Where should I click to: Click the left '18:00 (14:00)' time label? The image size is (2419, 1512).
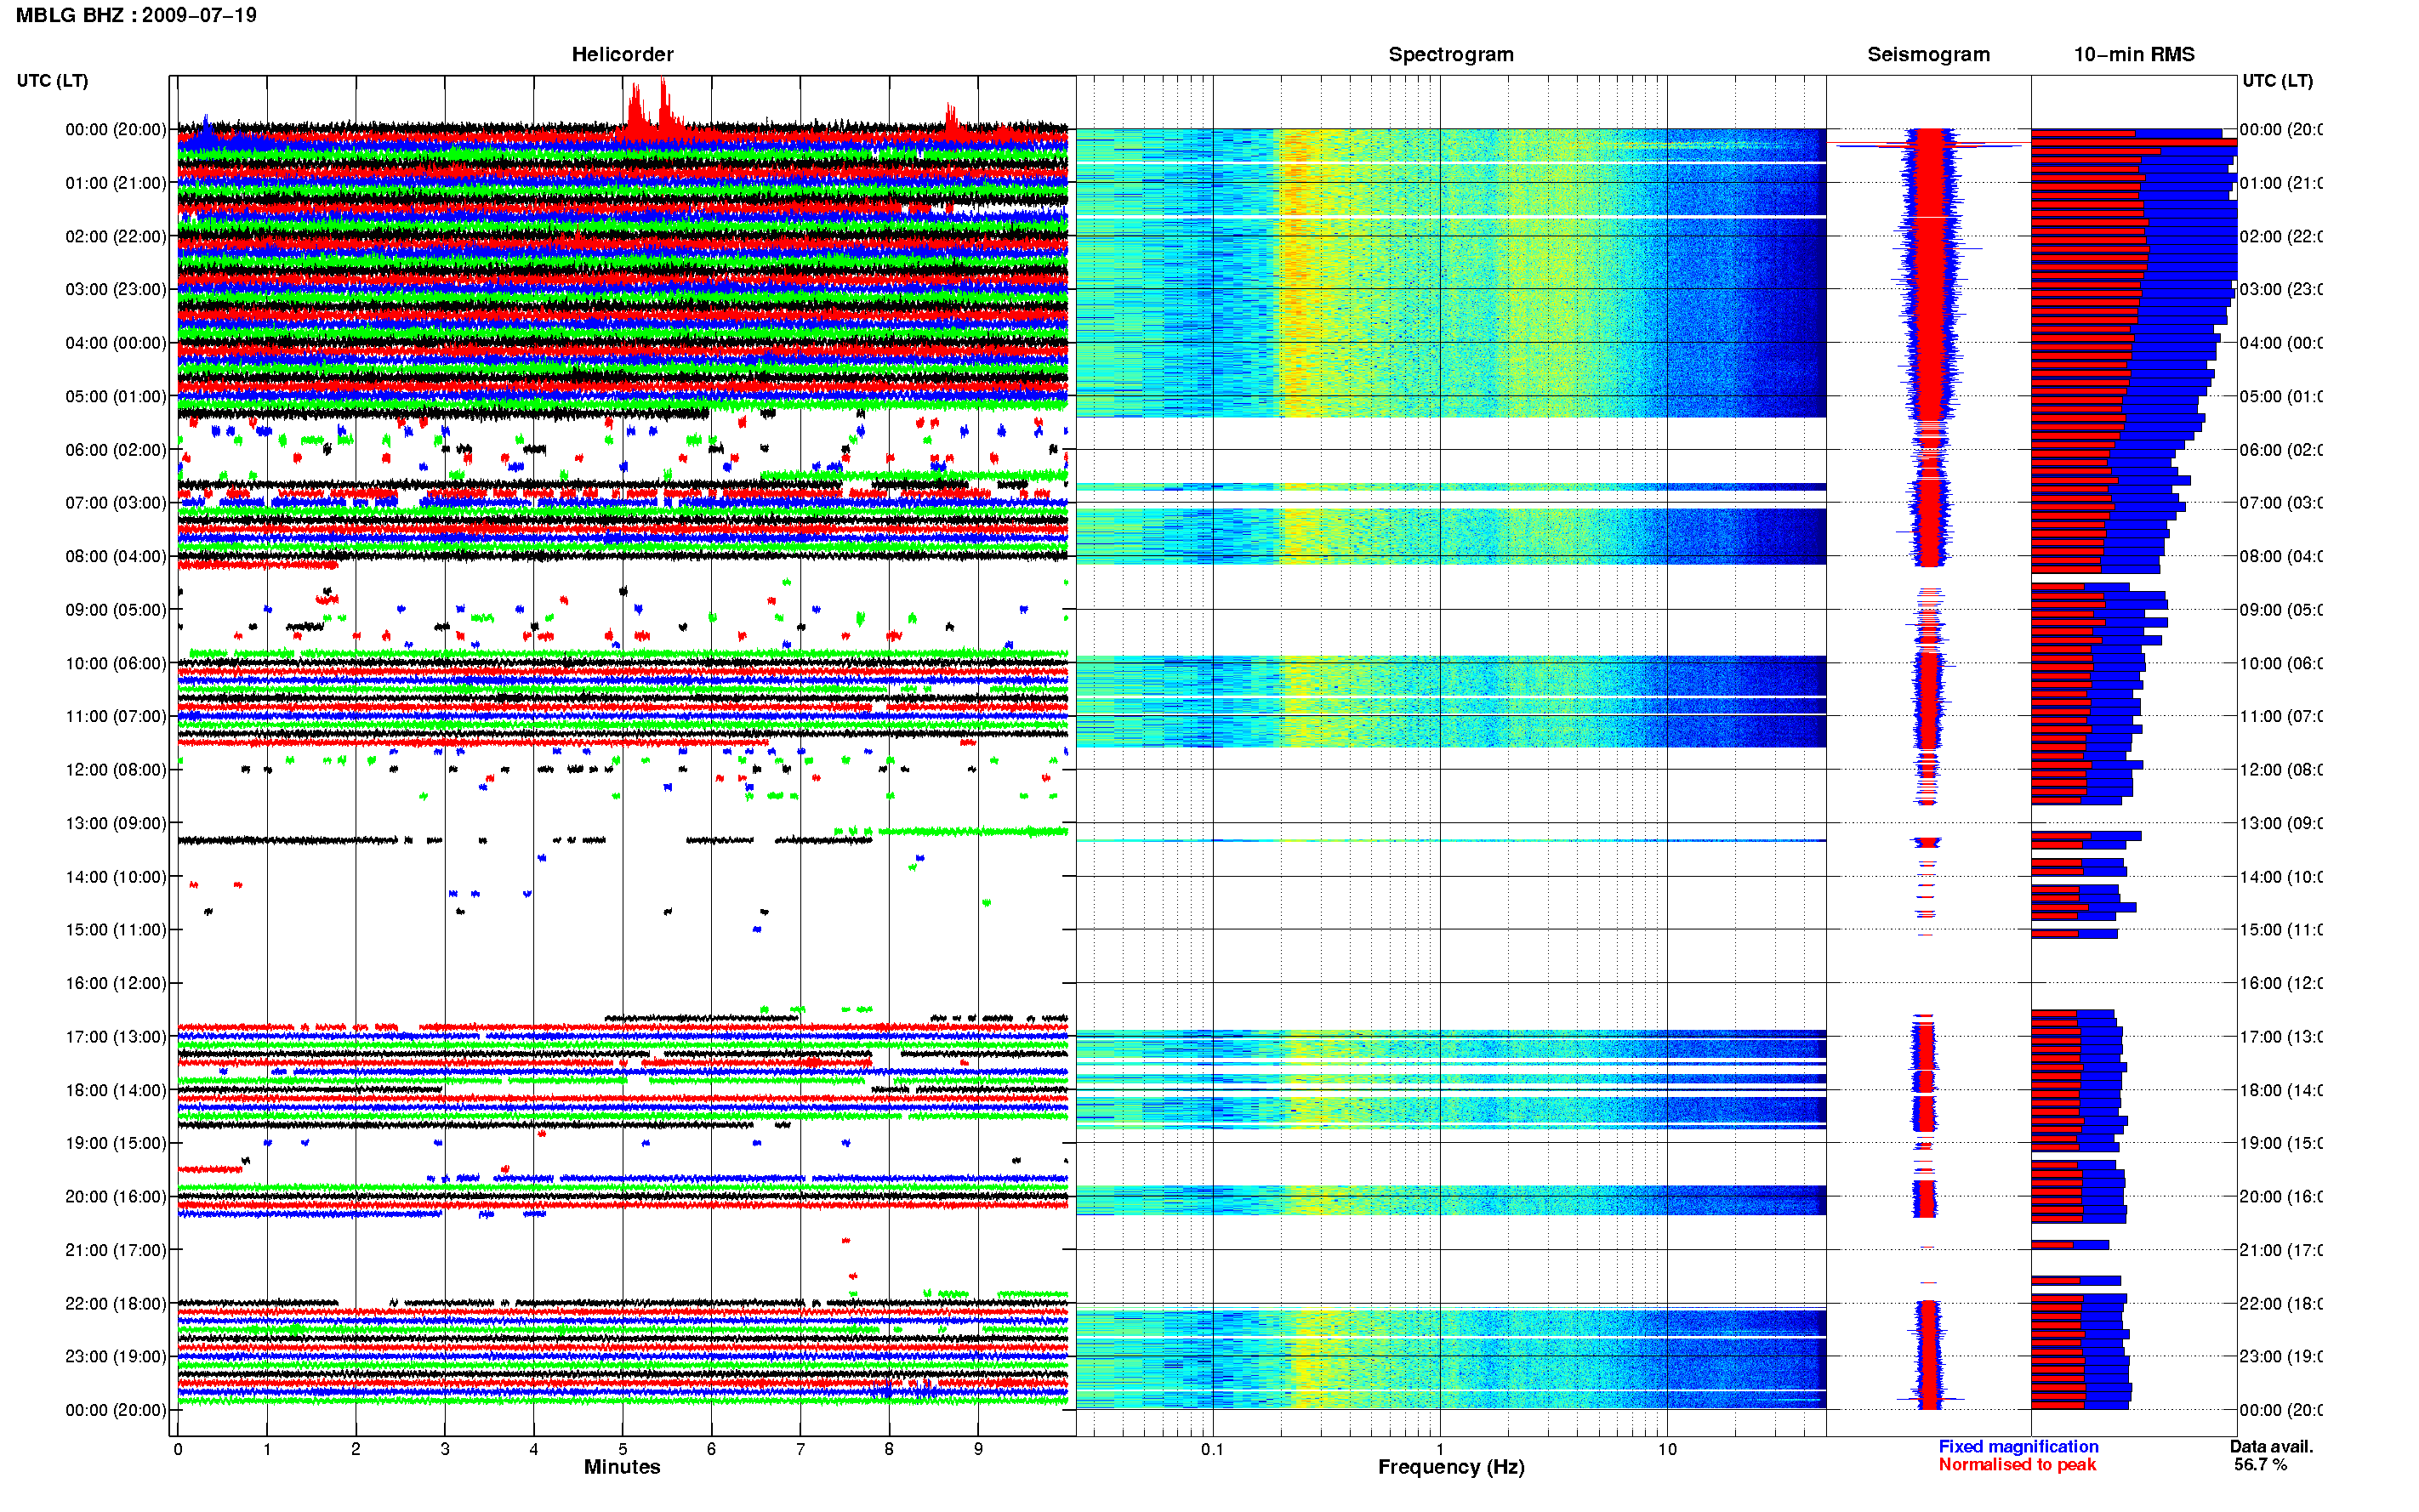point(116,1090)
